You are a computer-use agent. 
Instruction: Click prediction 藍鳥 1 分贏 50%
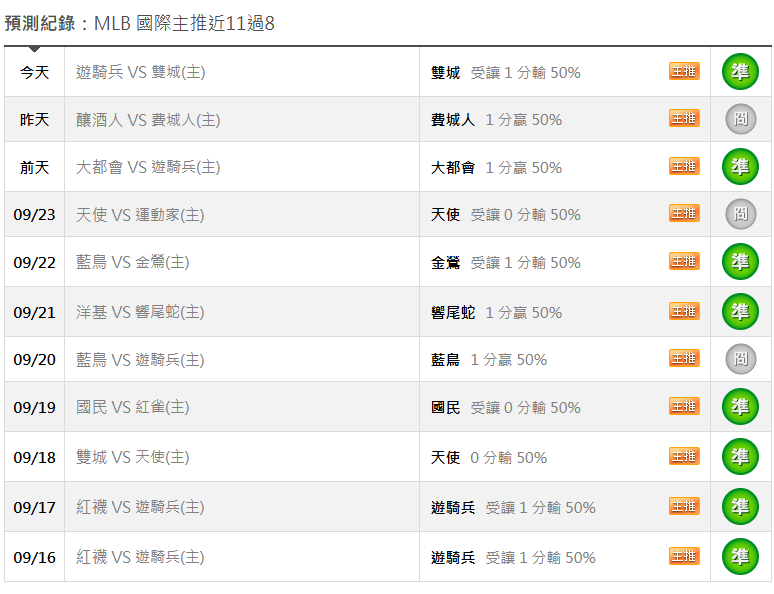tap(489, 360)
